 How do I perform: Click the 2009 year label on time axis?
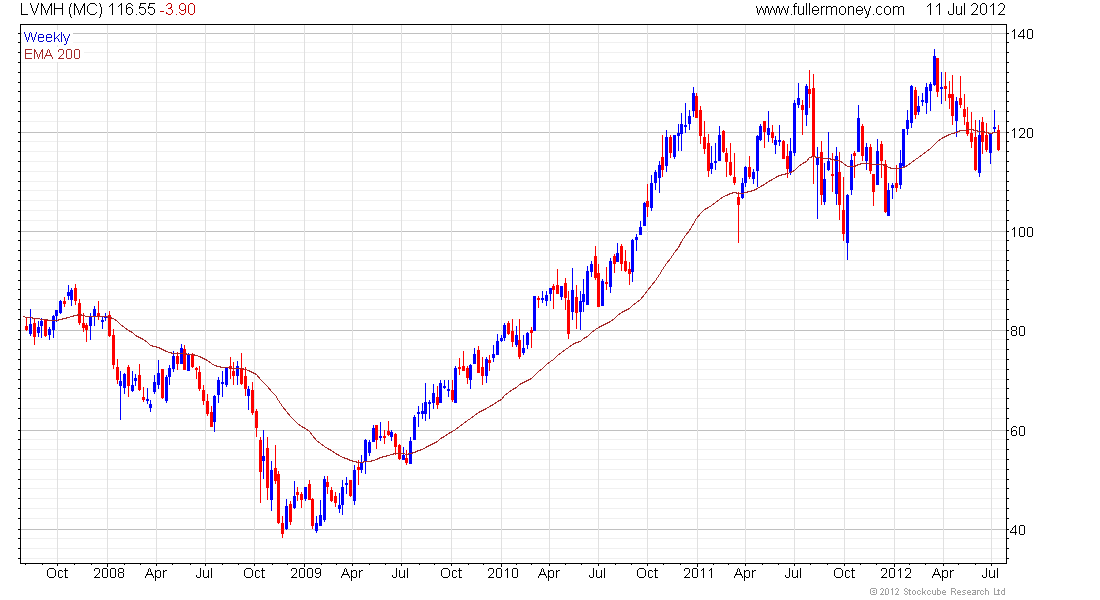[306, 573]
